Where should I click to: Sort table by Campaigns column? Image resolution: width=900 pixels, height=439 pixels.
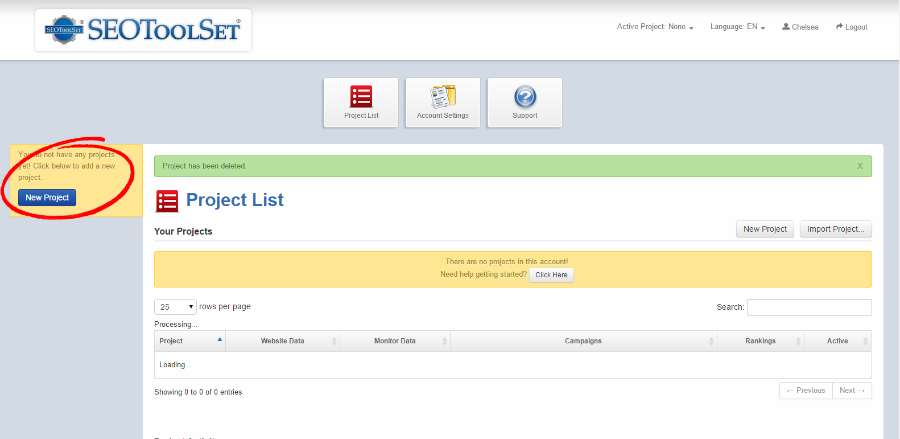[x=584, y=341]
